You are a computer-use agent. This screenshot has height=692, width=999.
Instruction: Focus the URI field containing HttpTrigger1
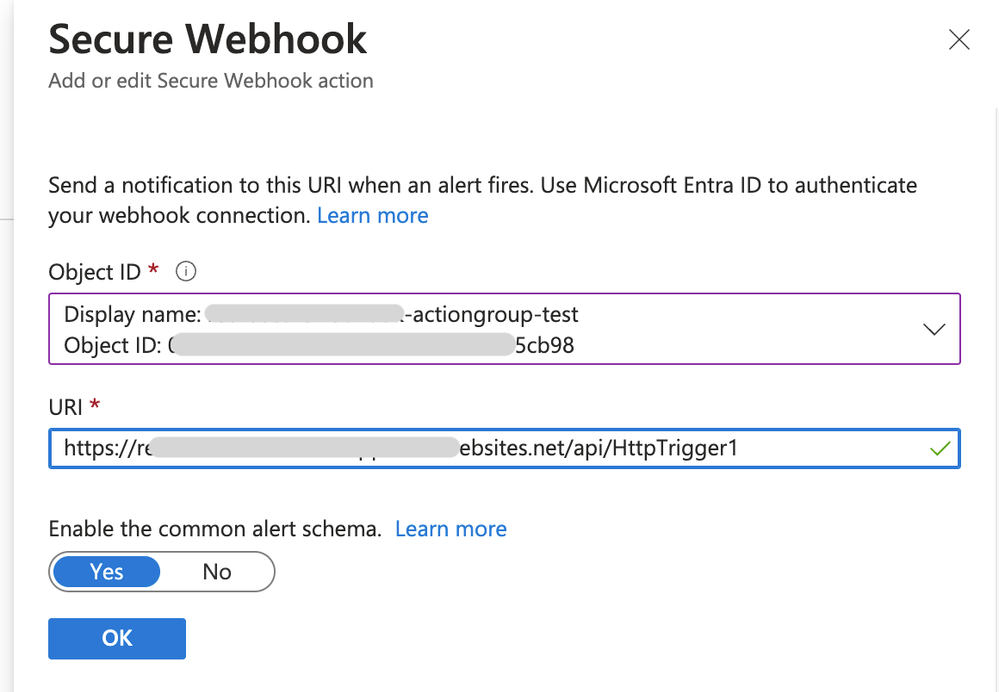pyautogui.click(x=504, y=449)
